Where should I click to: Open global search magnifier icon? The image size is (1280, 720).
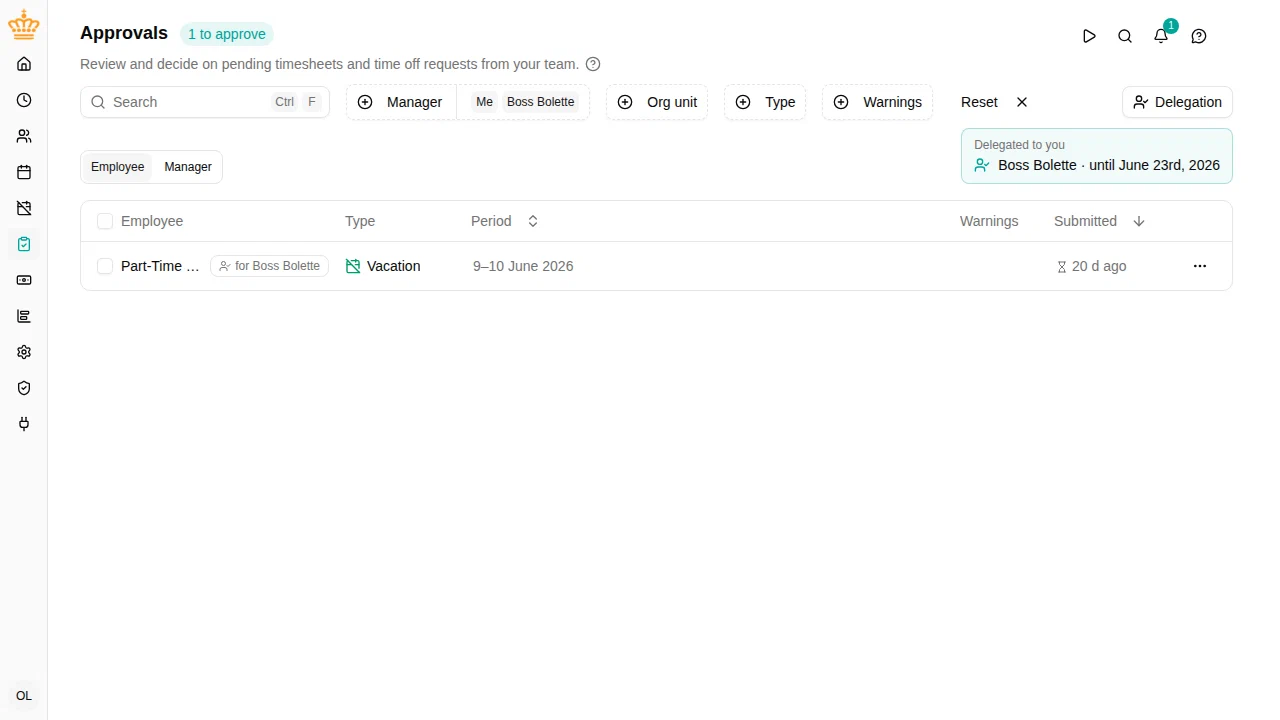[x=1125, y=36]
